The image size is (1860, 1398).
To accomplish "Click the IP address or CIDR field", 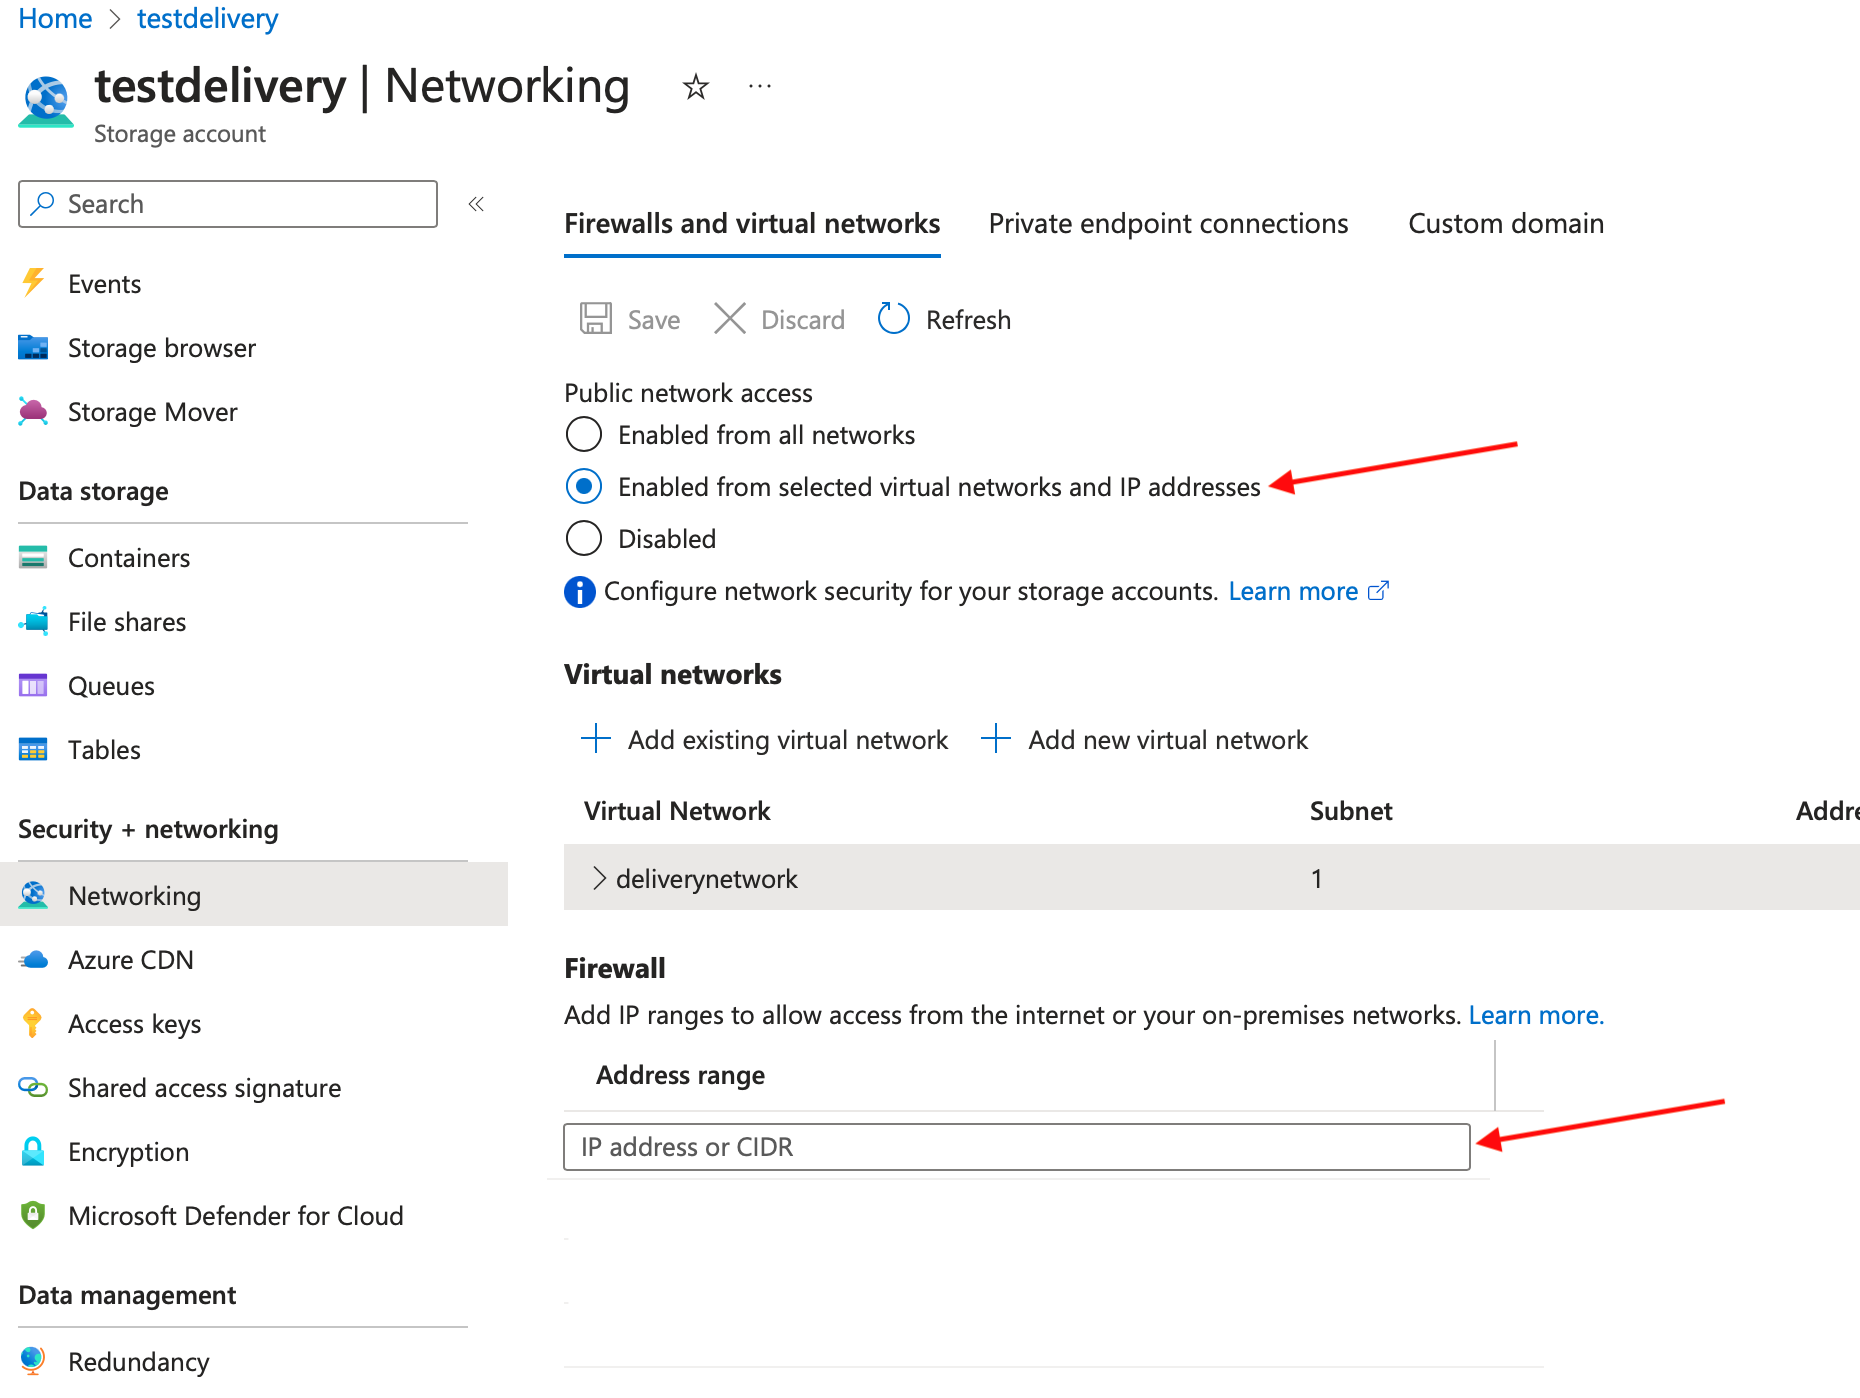I will coord(1017,1147).
